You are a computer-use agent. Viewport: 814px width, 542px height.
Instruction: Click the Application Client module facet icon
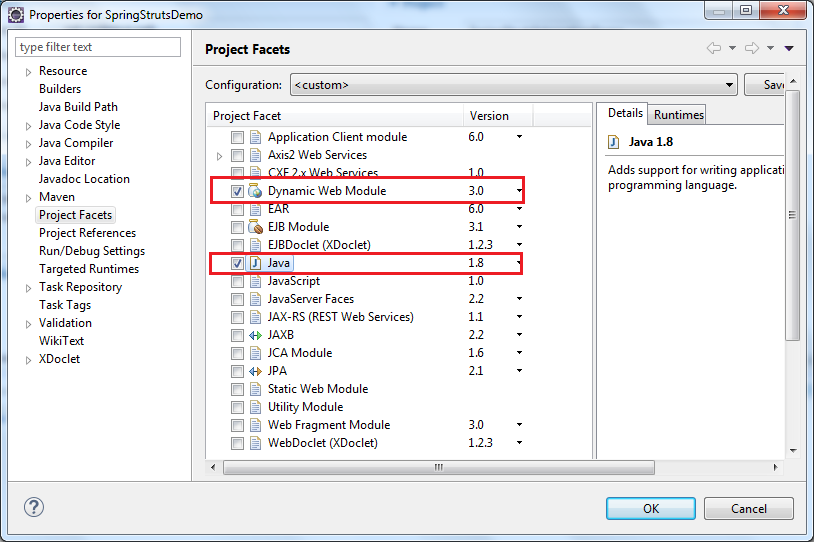tap(255, 137)
